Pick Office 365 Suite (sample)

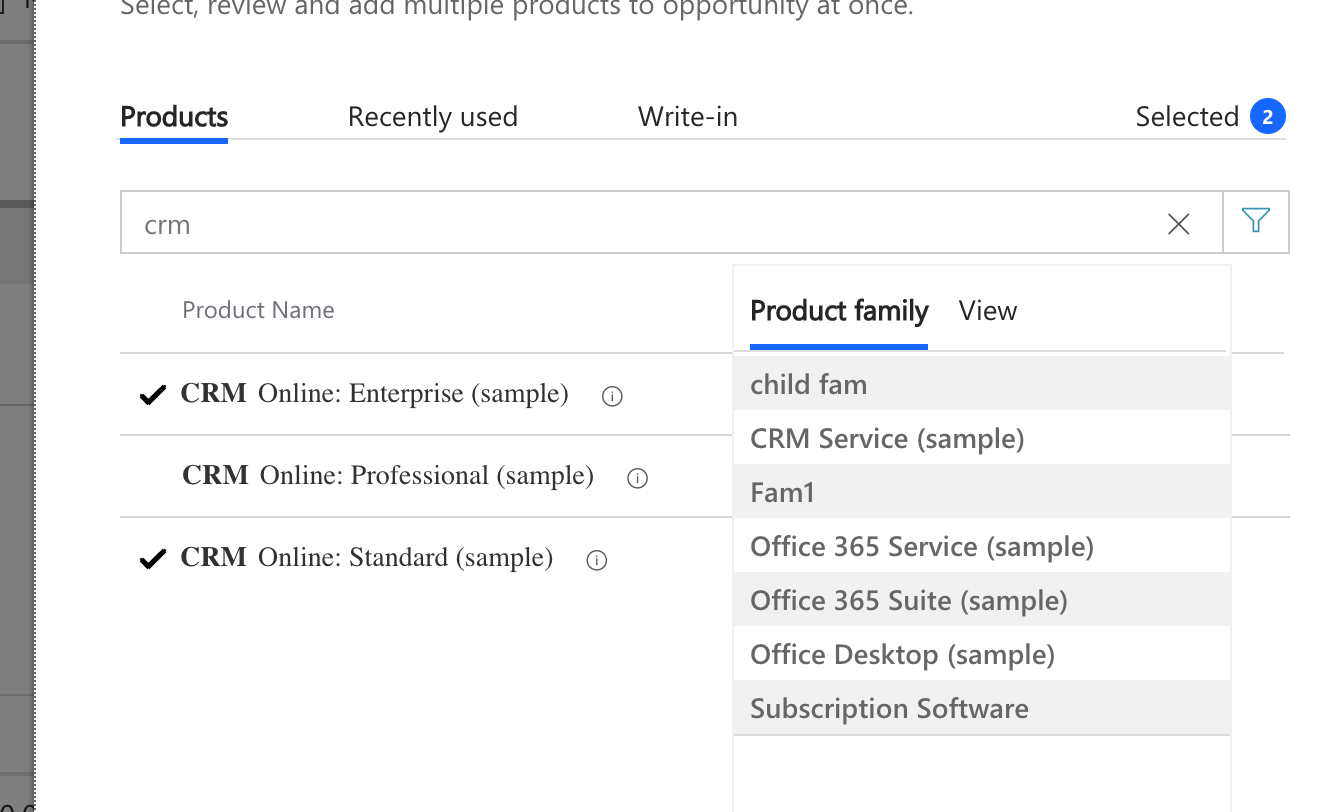(982, 600)
